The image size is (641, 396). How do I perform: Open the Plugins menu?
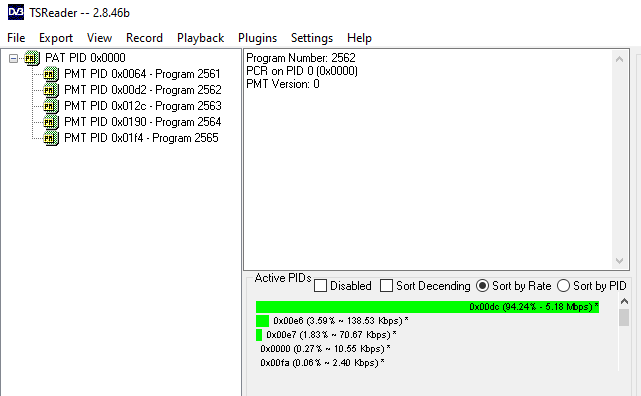257,38
